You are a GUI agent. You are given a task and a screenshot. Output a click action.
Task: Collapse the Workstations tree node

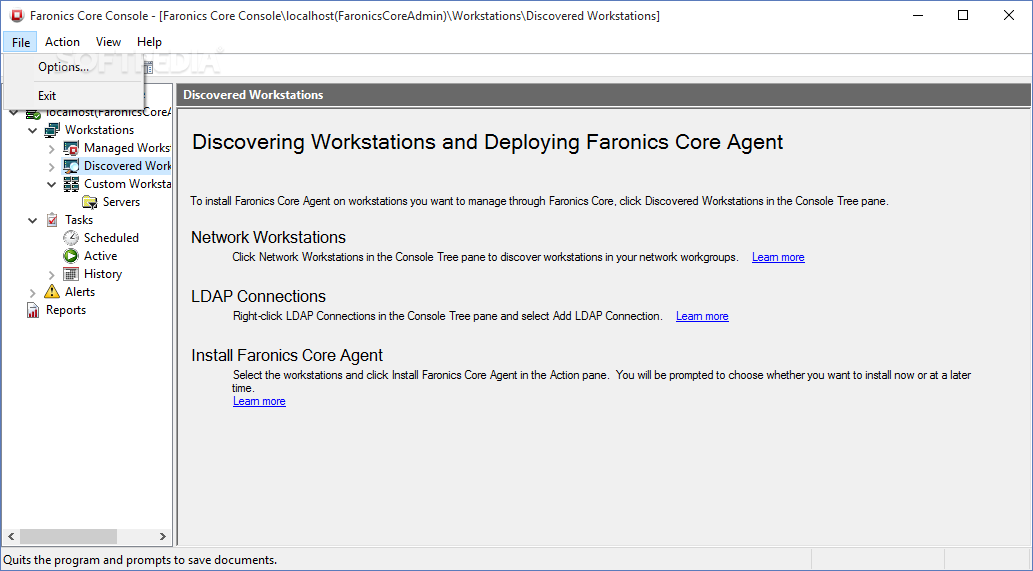click(32, 130)
